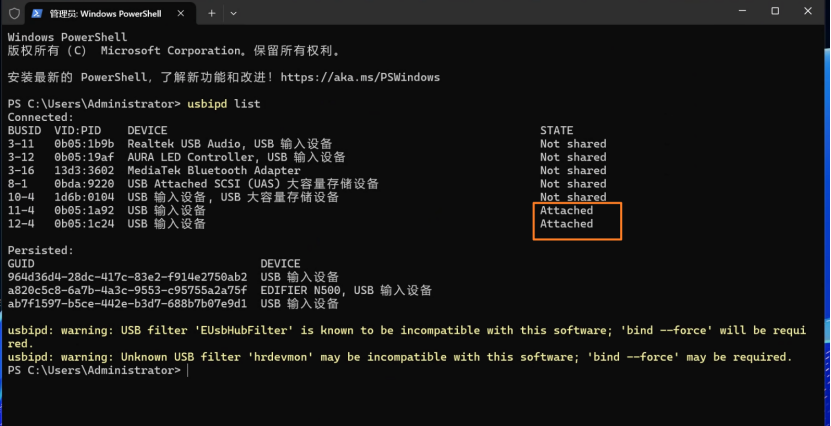
Task: Expand the new tab profile dropdown
Action: 234,13
